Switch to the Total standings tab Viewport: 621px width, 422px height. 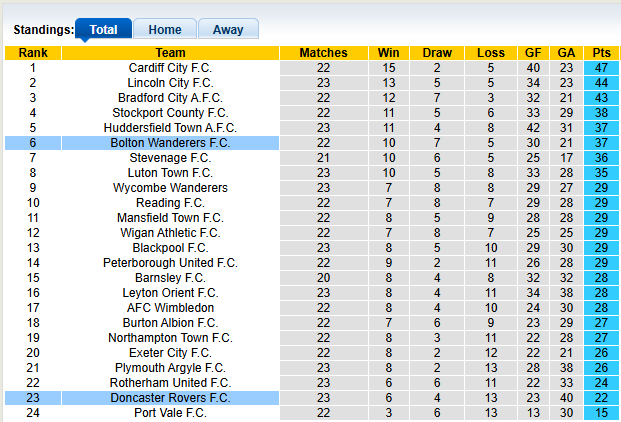pyautogui.click(x=103, y=30)
